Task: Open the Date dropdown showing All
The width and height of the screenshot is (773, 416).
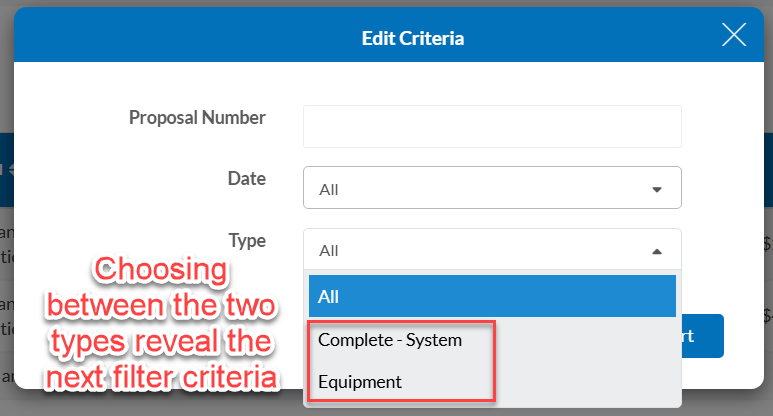Action: (x=492, y=187)
